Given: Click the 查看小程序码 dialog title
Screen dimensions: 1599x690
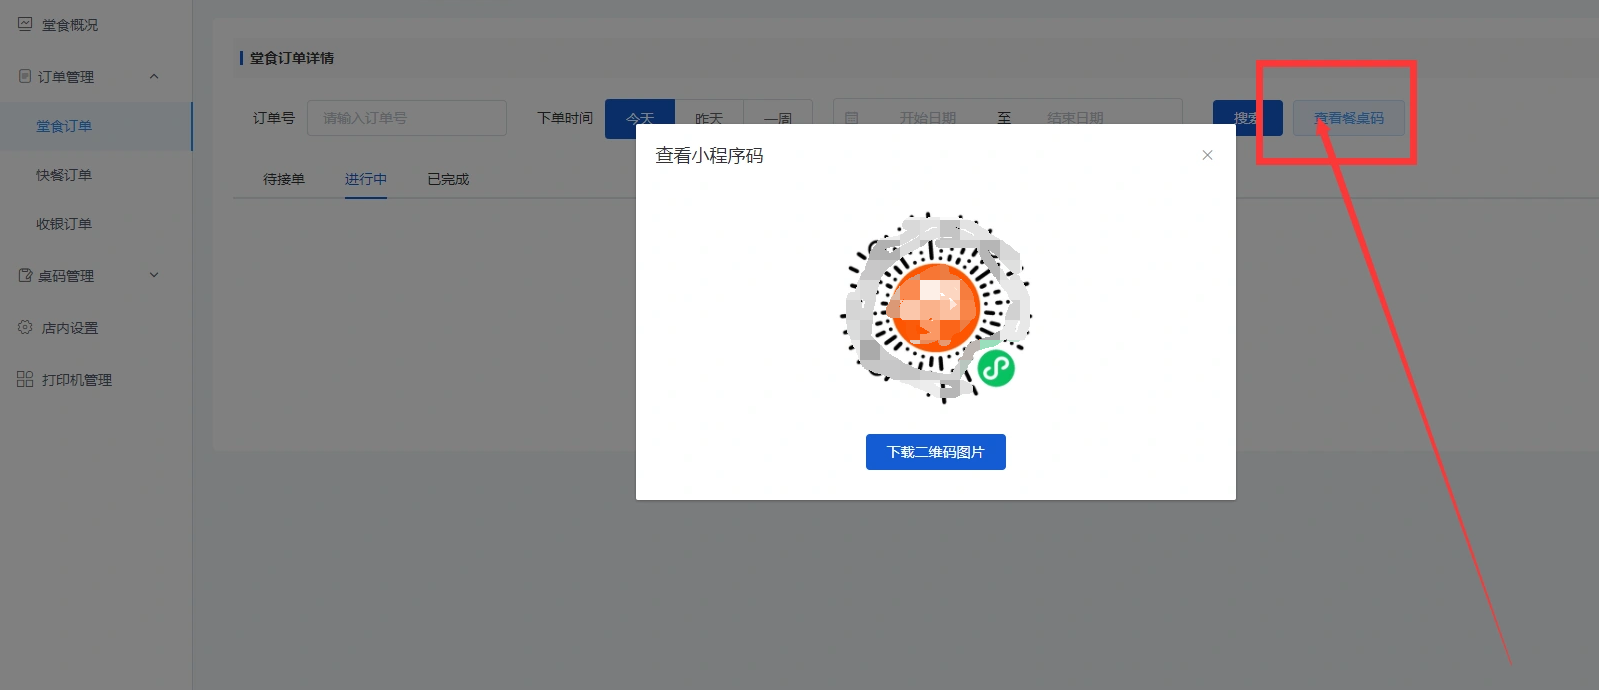Looking at the screenshot, I should pyautogui.click(x=709, y=156).
